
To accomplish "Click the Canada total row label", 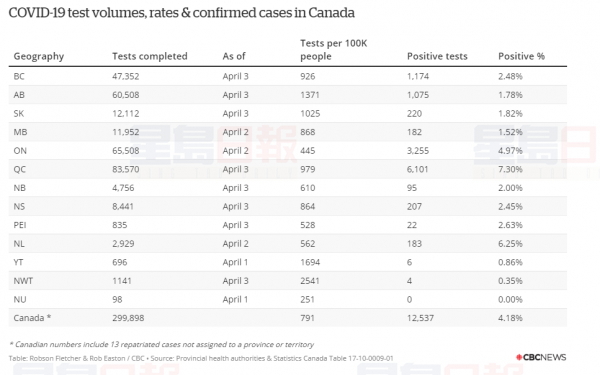I will (x=32, y=318).
